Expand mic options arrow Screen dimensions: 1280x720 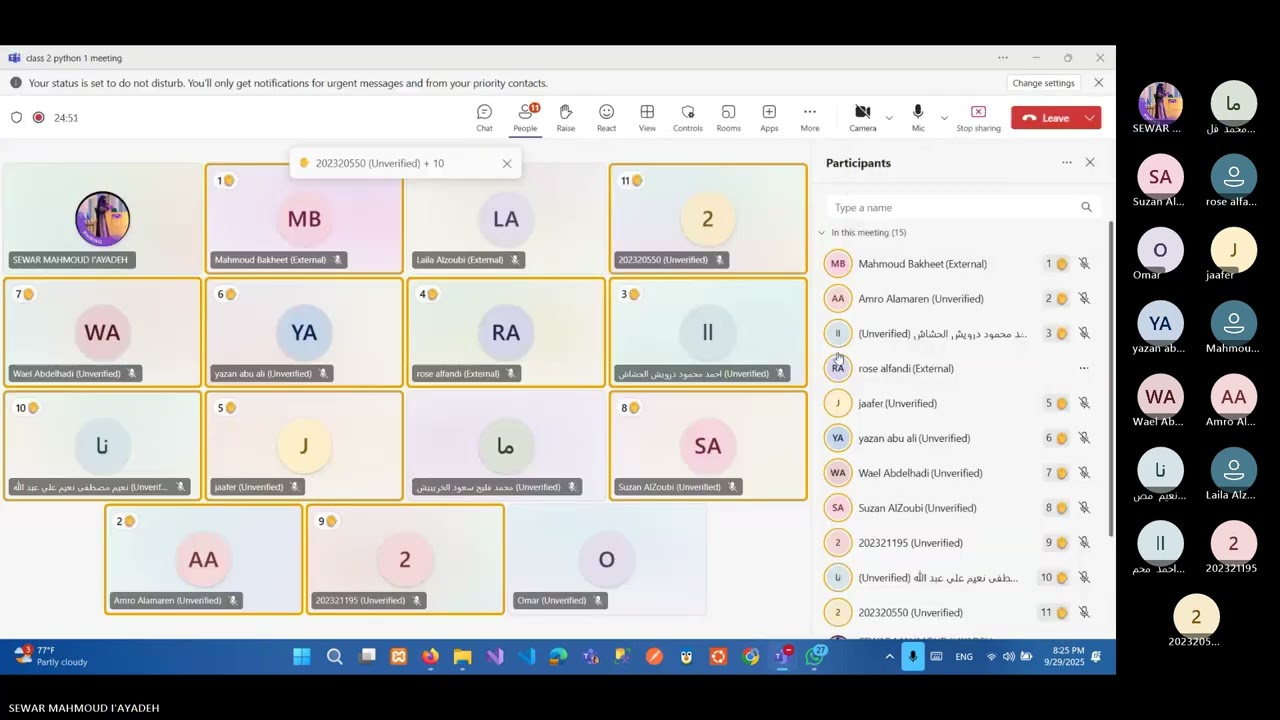[943, 118]
